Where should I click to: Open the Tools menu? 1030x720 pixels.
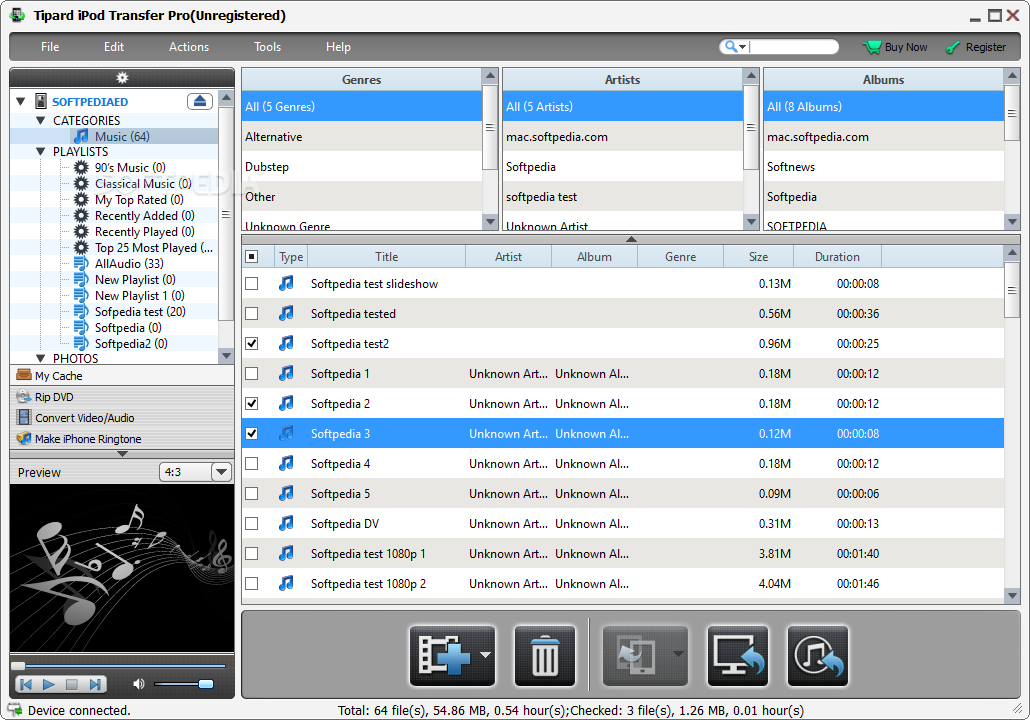[x=267, y=47]
